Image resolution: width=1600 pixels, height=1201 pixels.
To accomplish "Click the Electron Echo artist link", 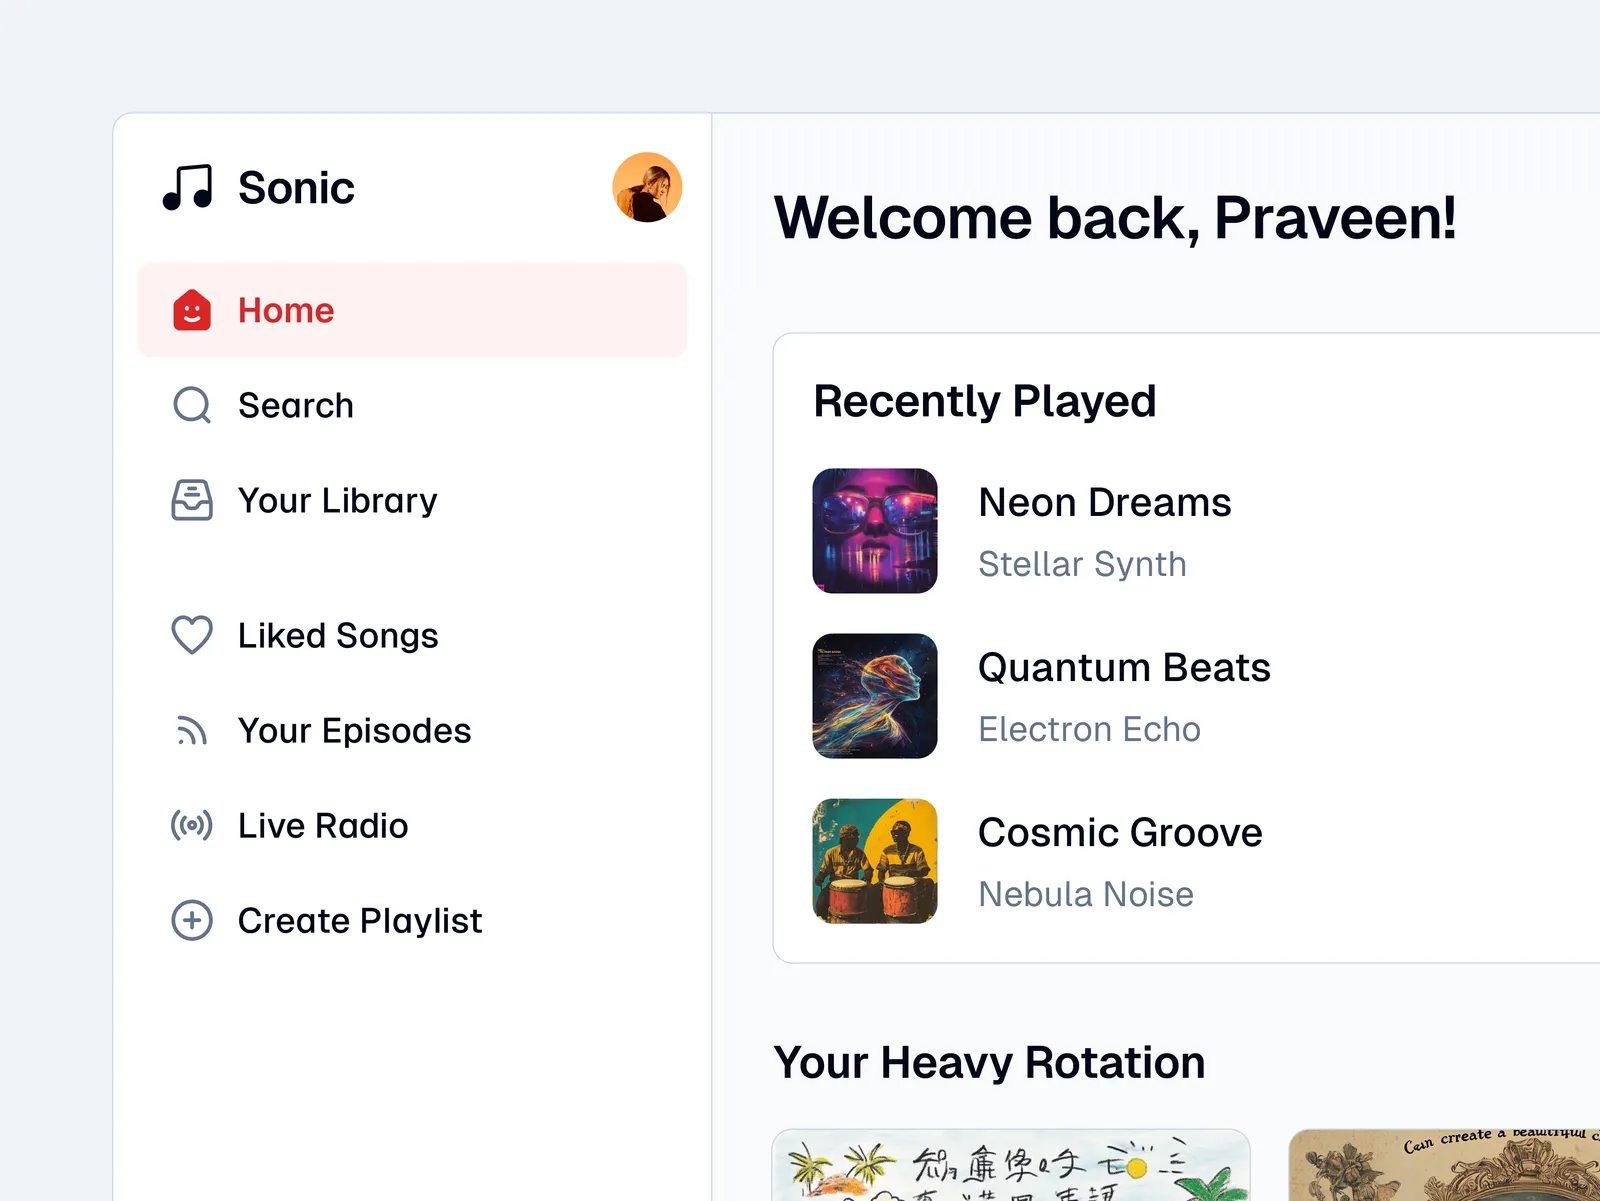I will (1089, 729).
